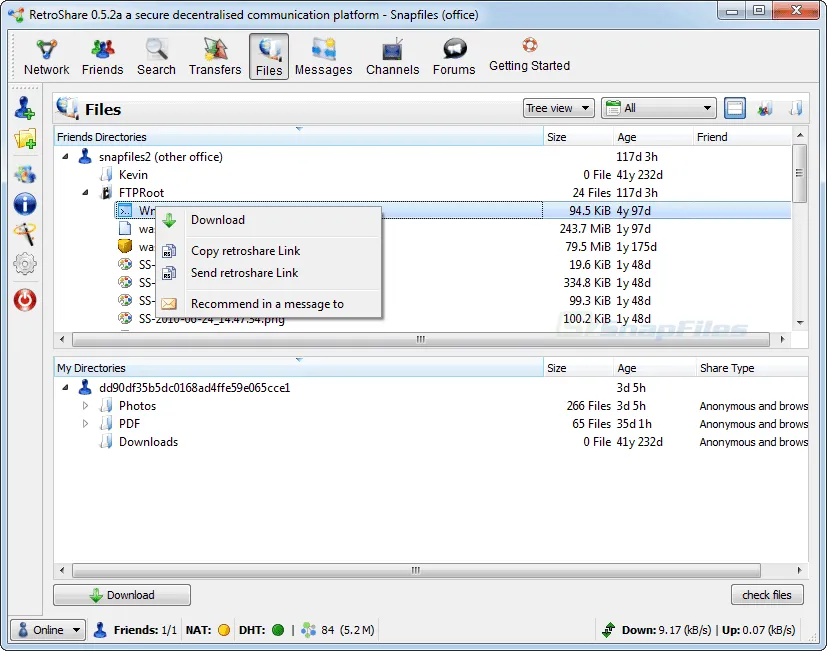Open the Messages page
827x651 pixels.
click(x=323, y=57)
